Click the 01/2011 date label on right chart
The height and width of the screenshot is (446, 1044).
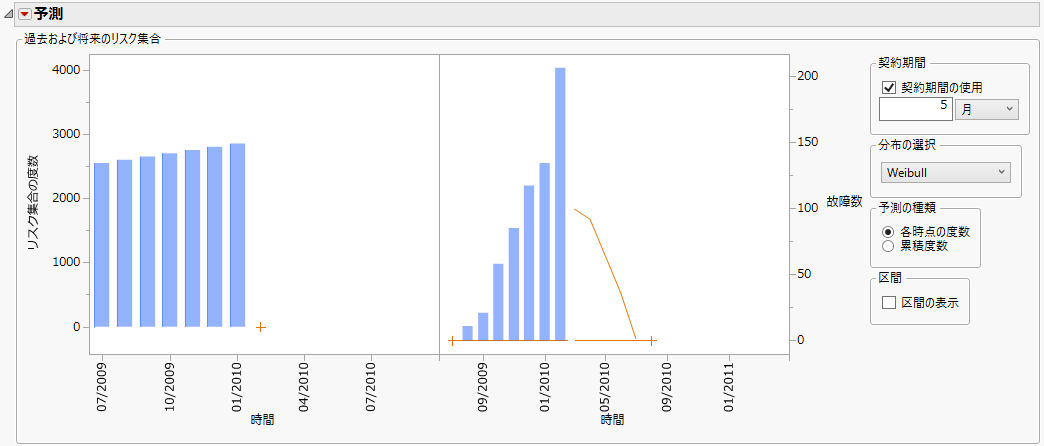(x=729, y=386)
